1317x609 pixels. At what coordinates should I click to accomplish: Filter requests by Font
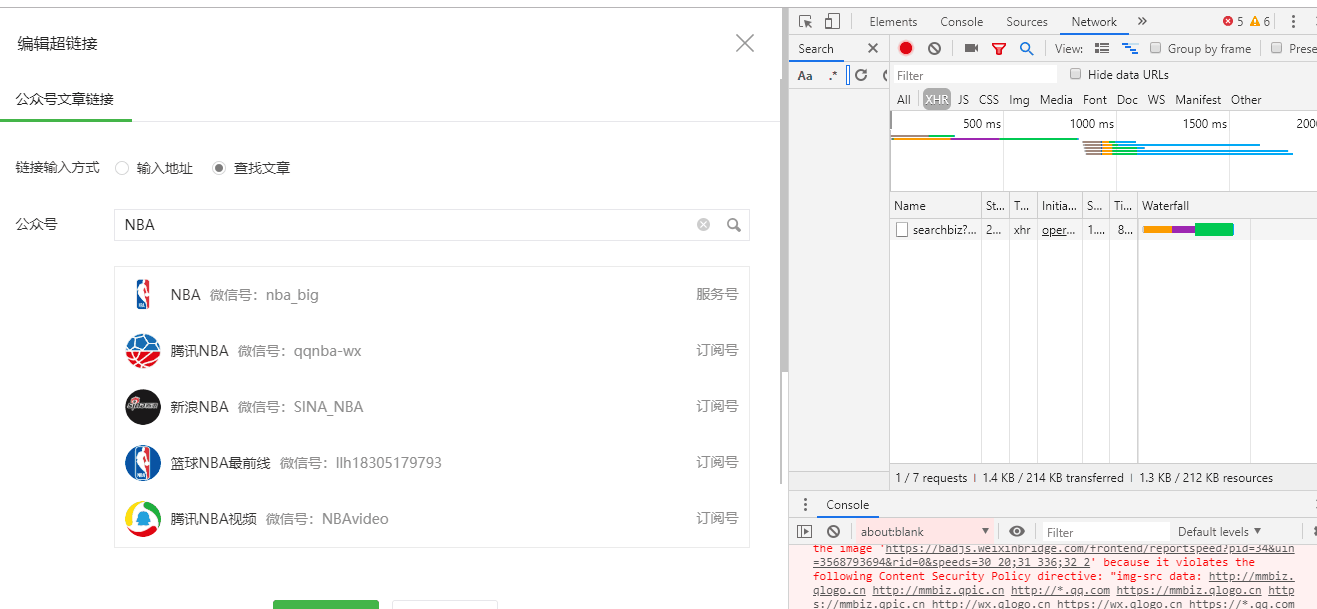tap(1095, 100)
